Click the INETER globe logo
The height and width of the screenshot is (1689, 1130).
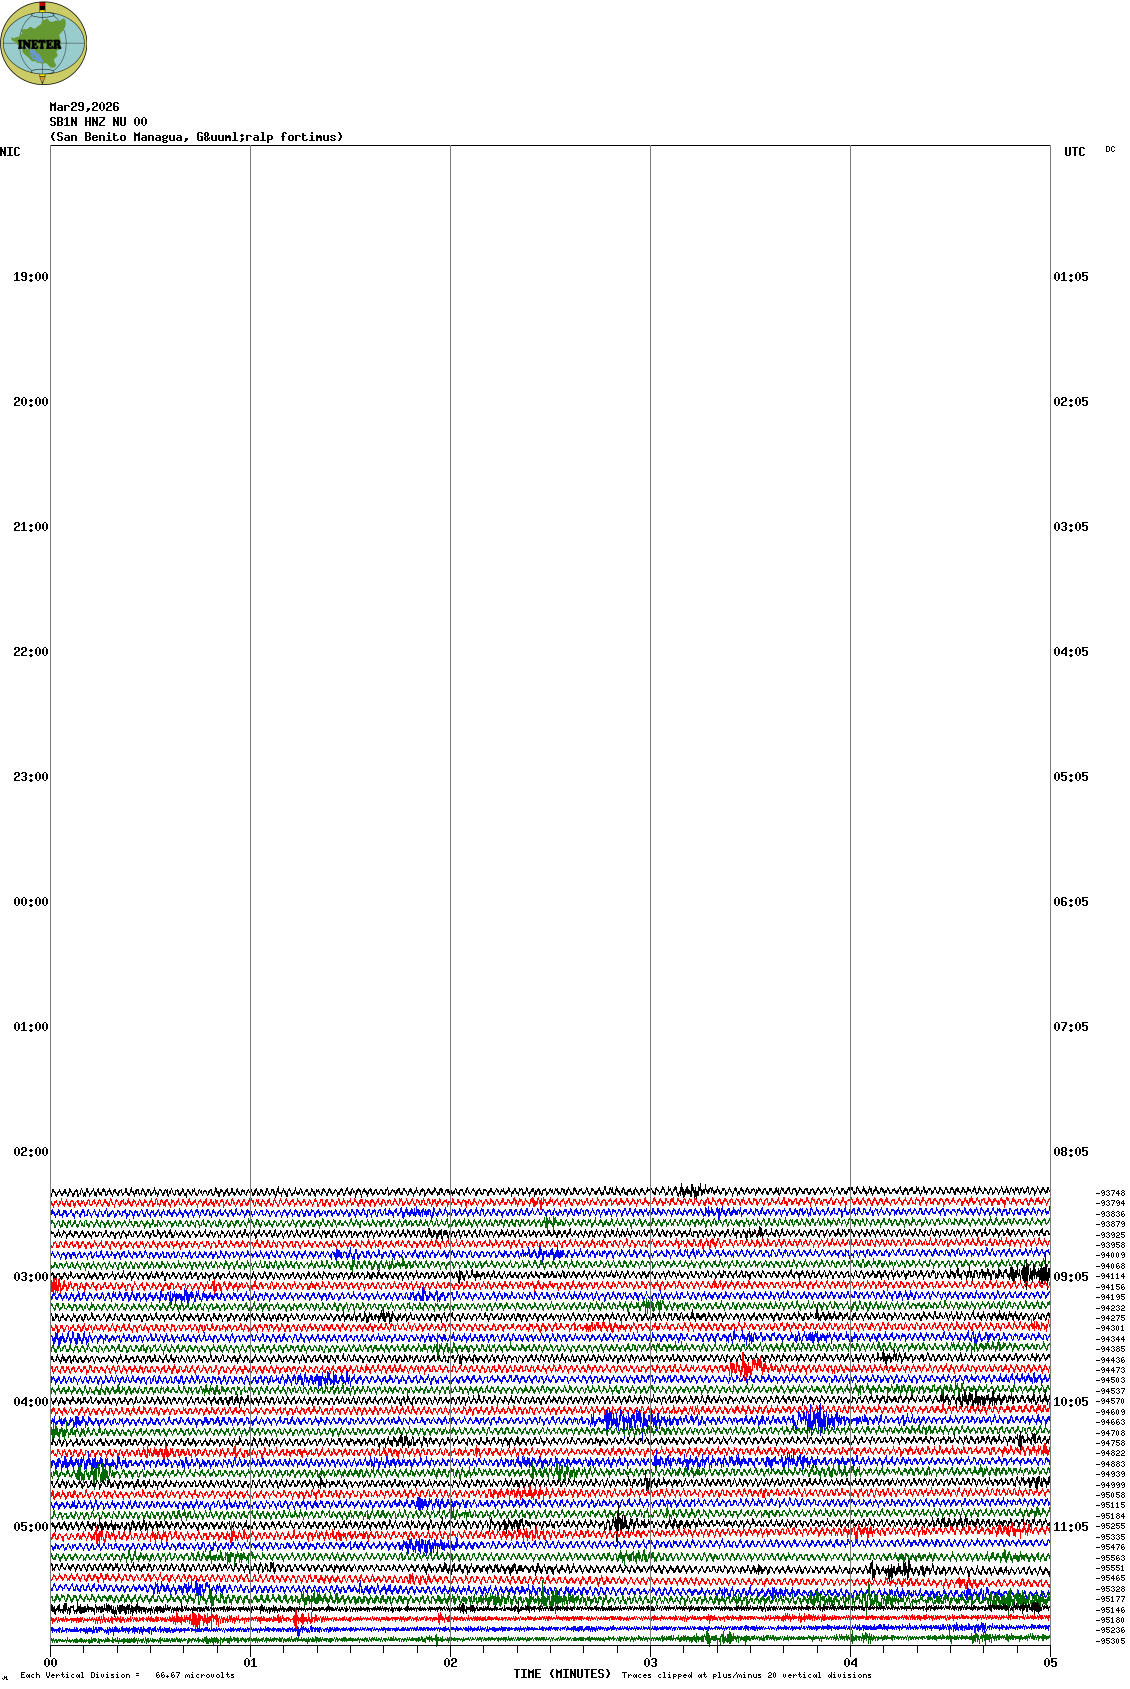[x=43, y=43]
